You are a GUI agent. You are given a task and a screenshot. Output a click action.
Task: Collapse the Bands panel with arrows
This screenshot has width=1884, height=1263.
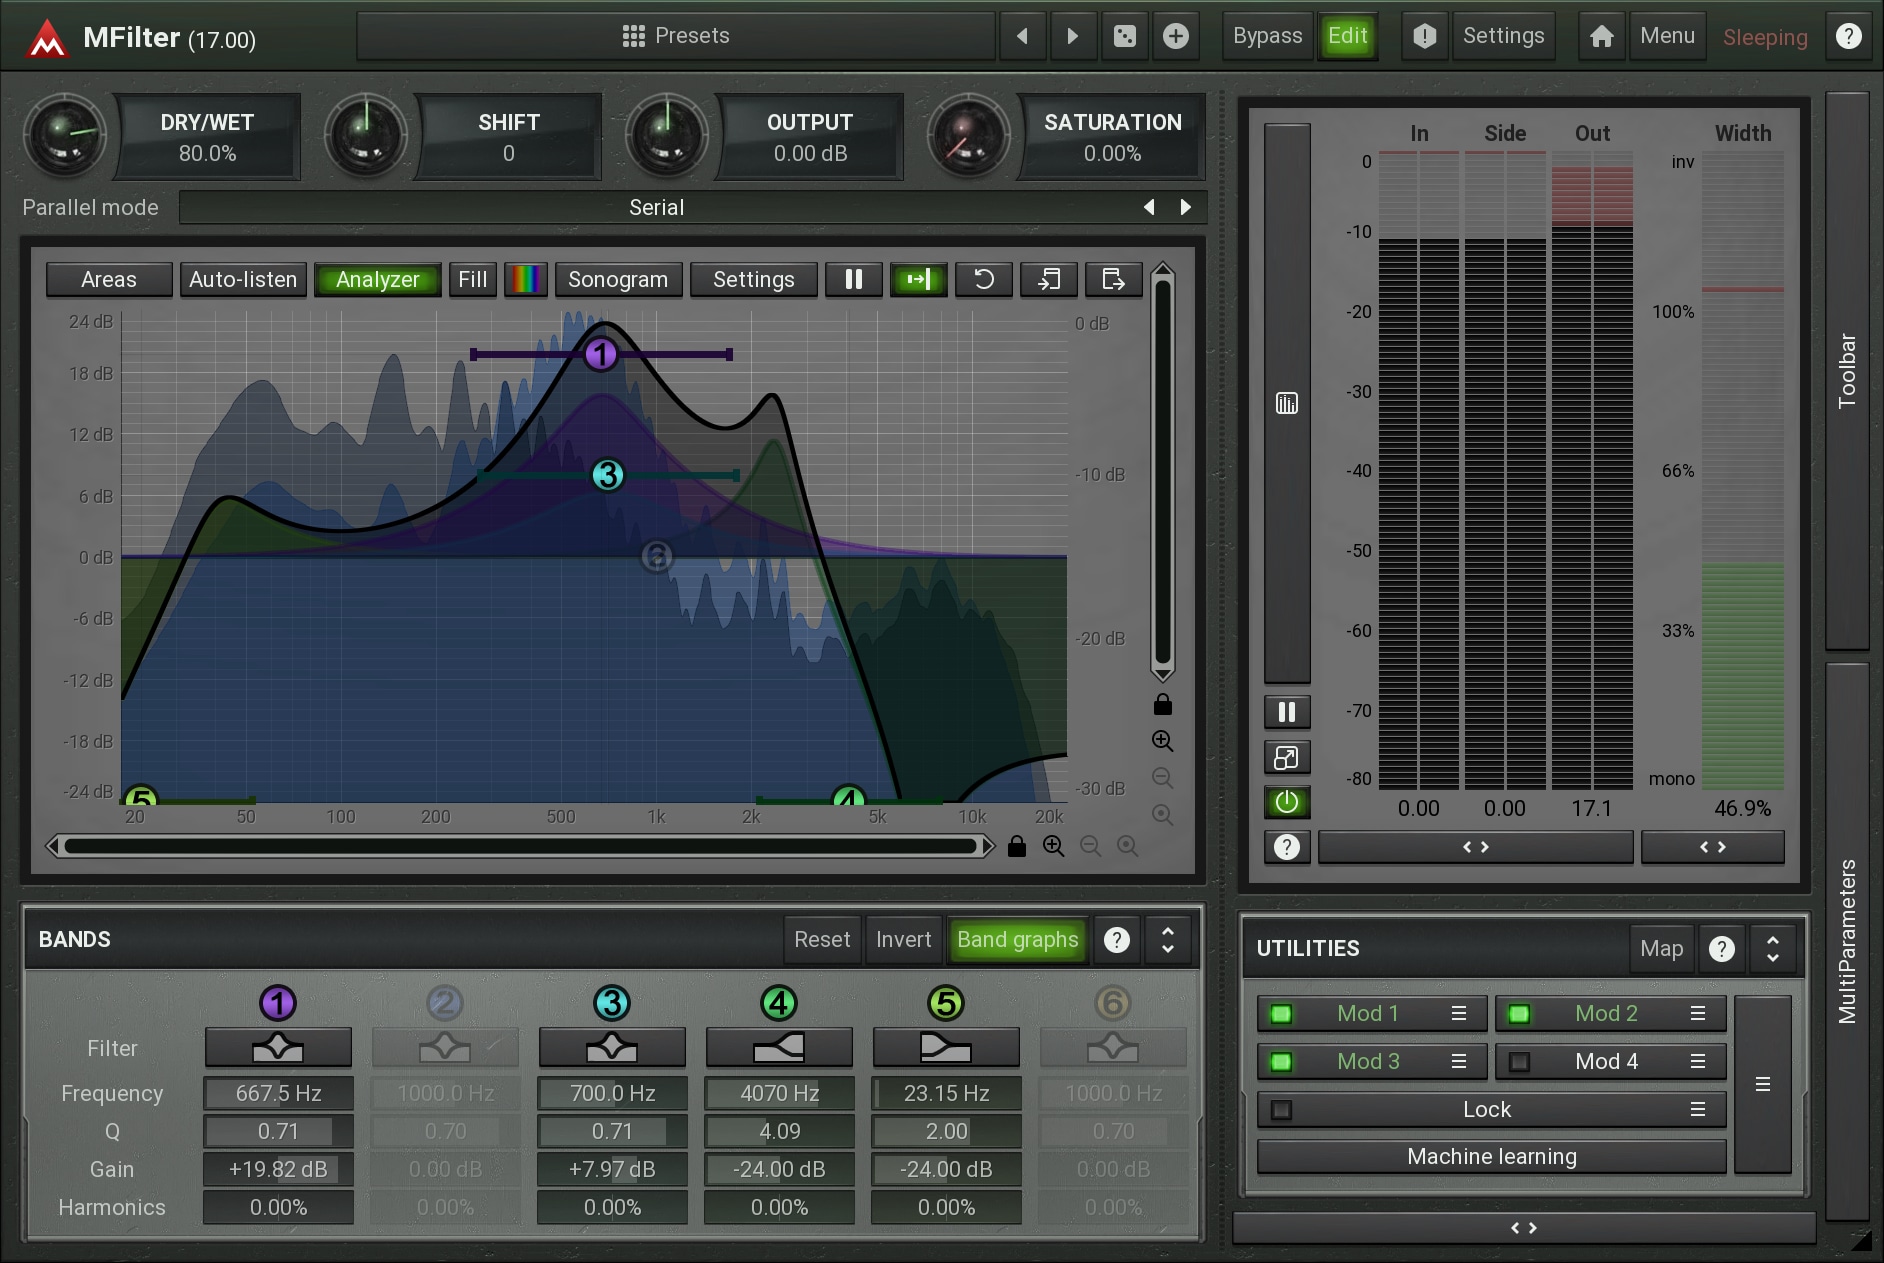pos(1167,940)
